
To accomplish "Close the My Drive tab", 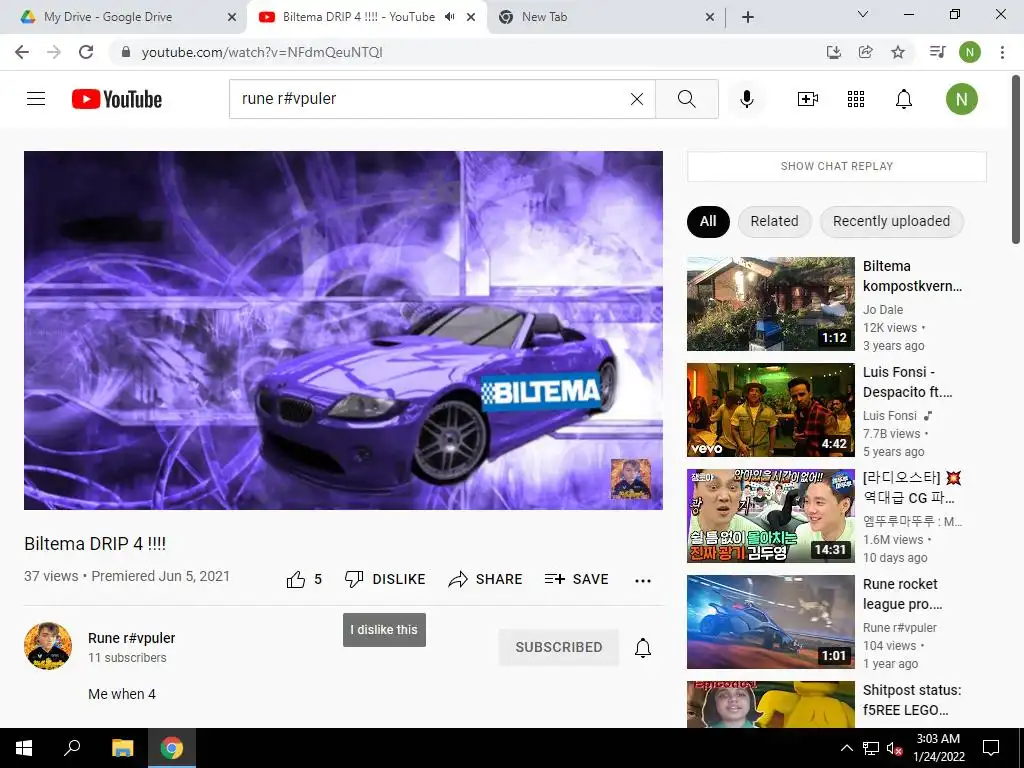I will click(232, 17).
